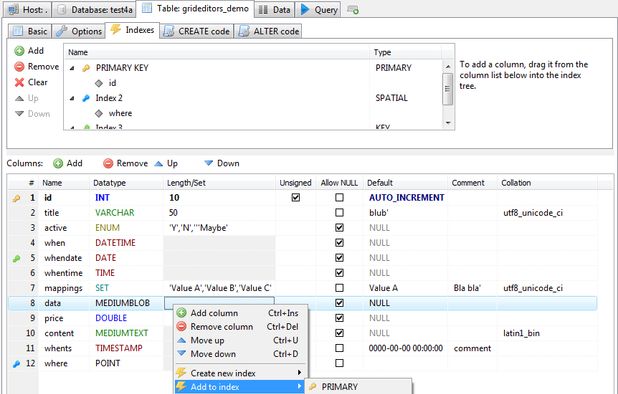Click the Host tab icon
Image resolution: width=618 pixels, height=394 pixels.
[x=13, y=9]
